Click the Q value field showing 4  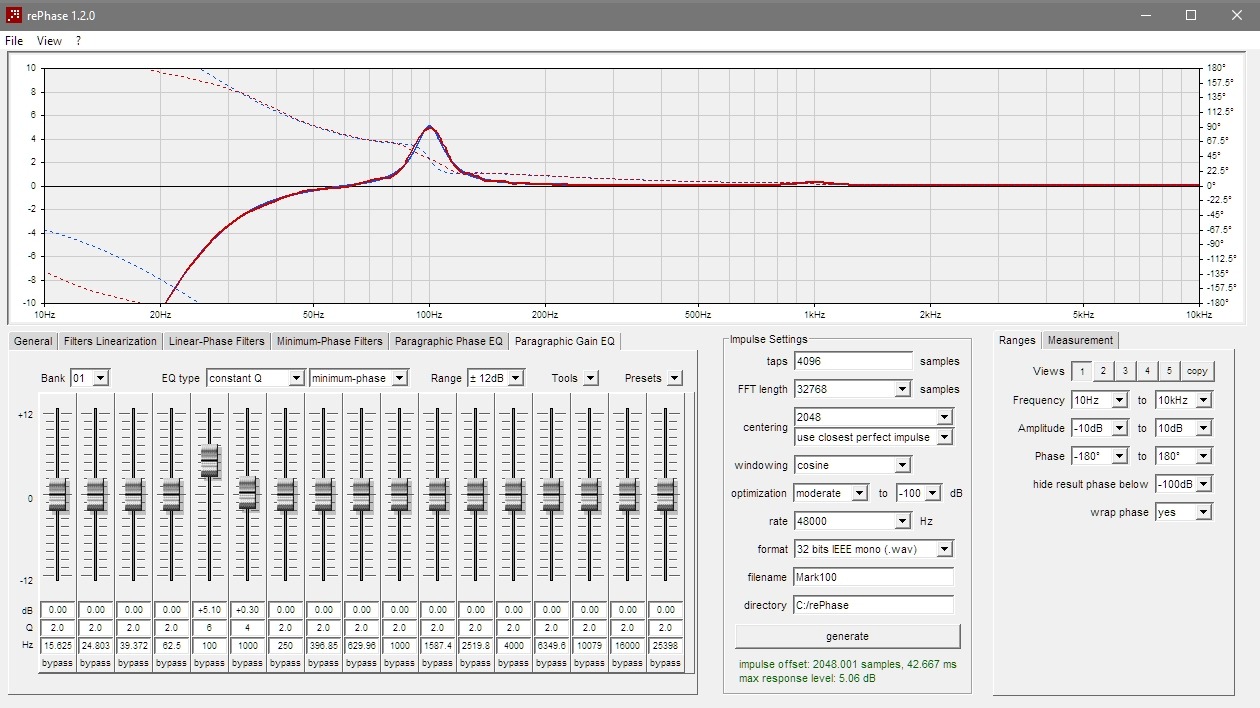click(247, 628)
